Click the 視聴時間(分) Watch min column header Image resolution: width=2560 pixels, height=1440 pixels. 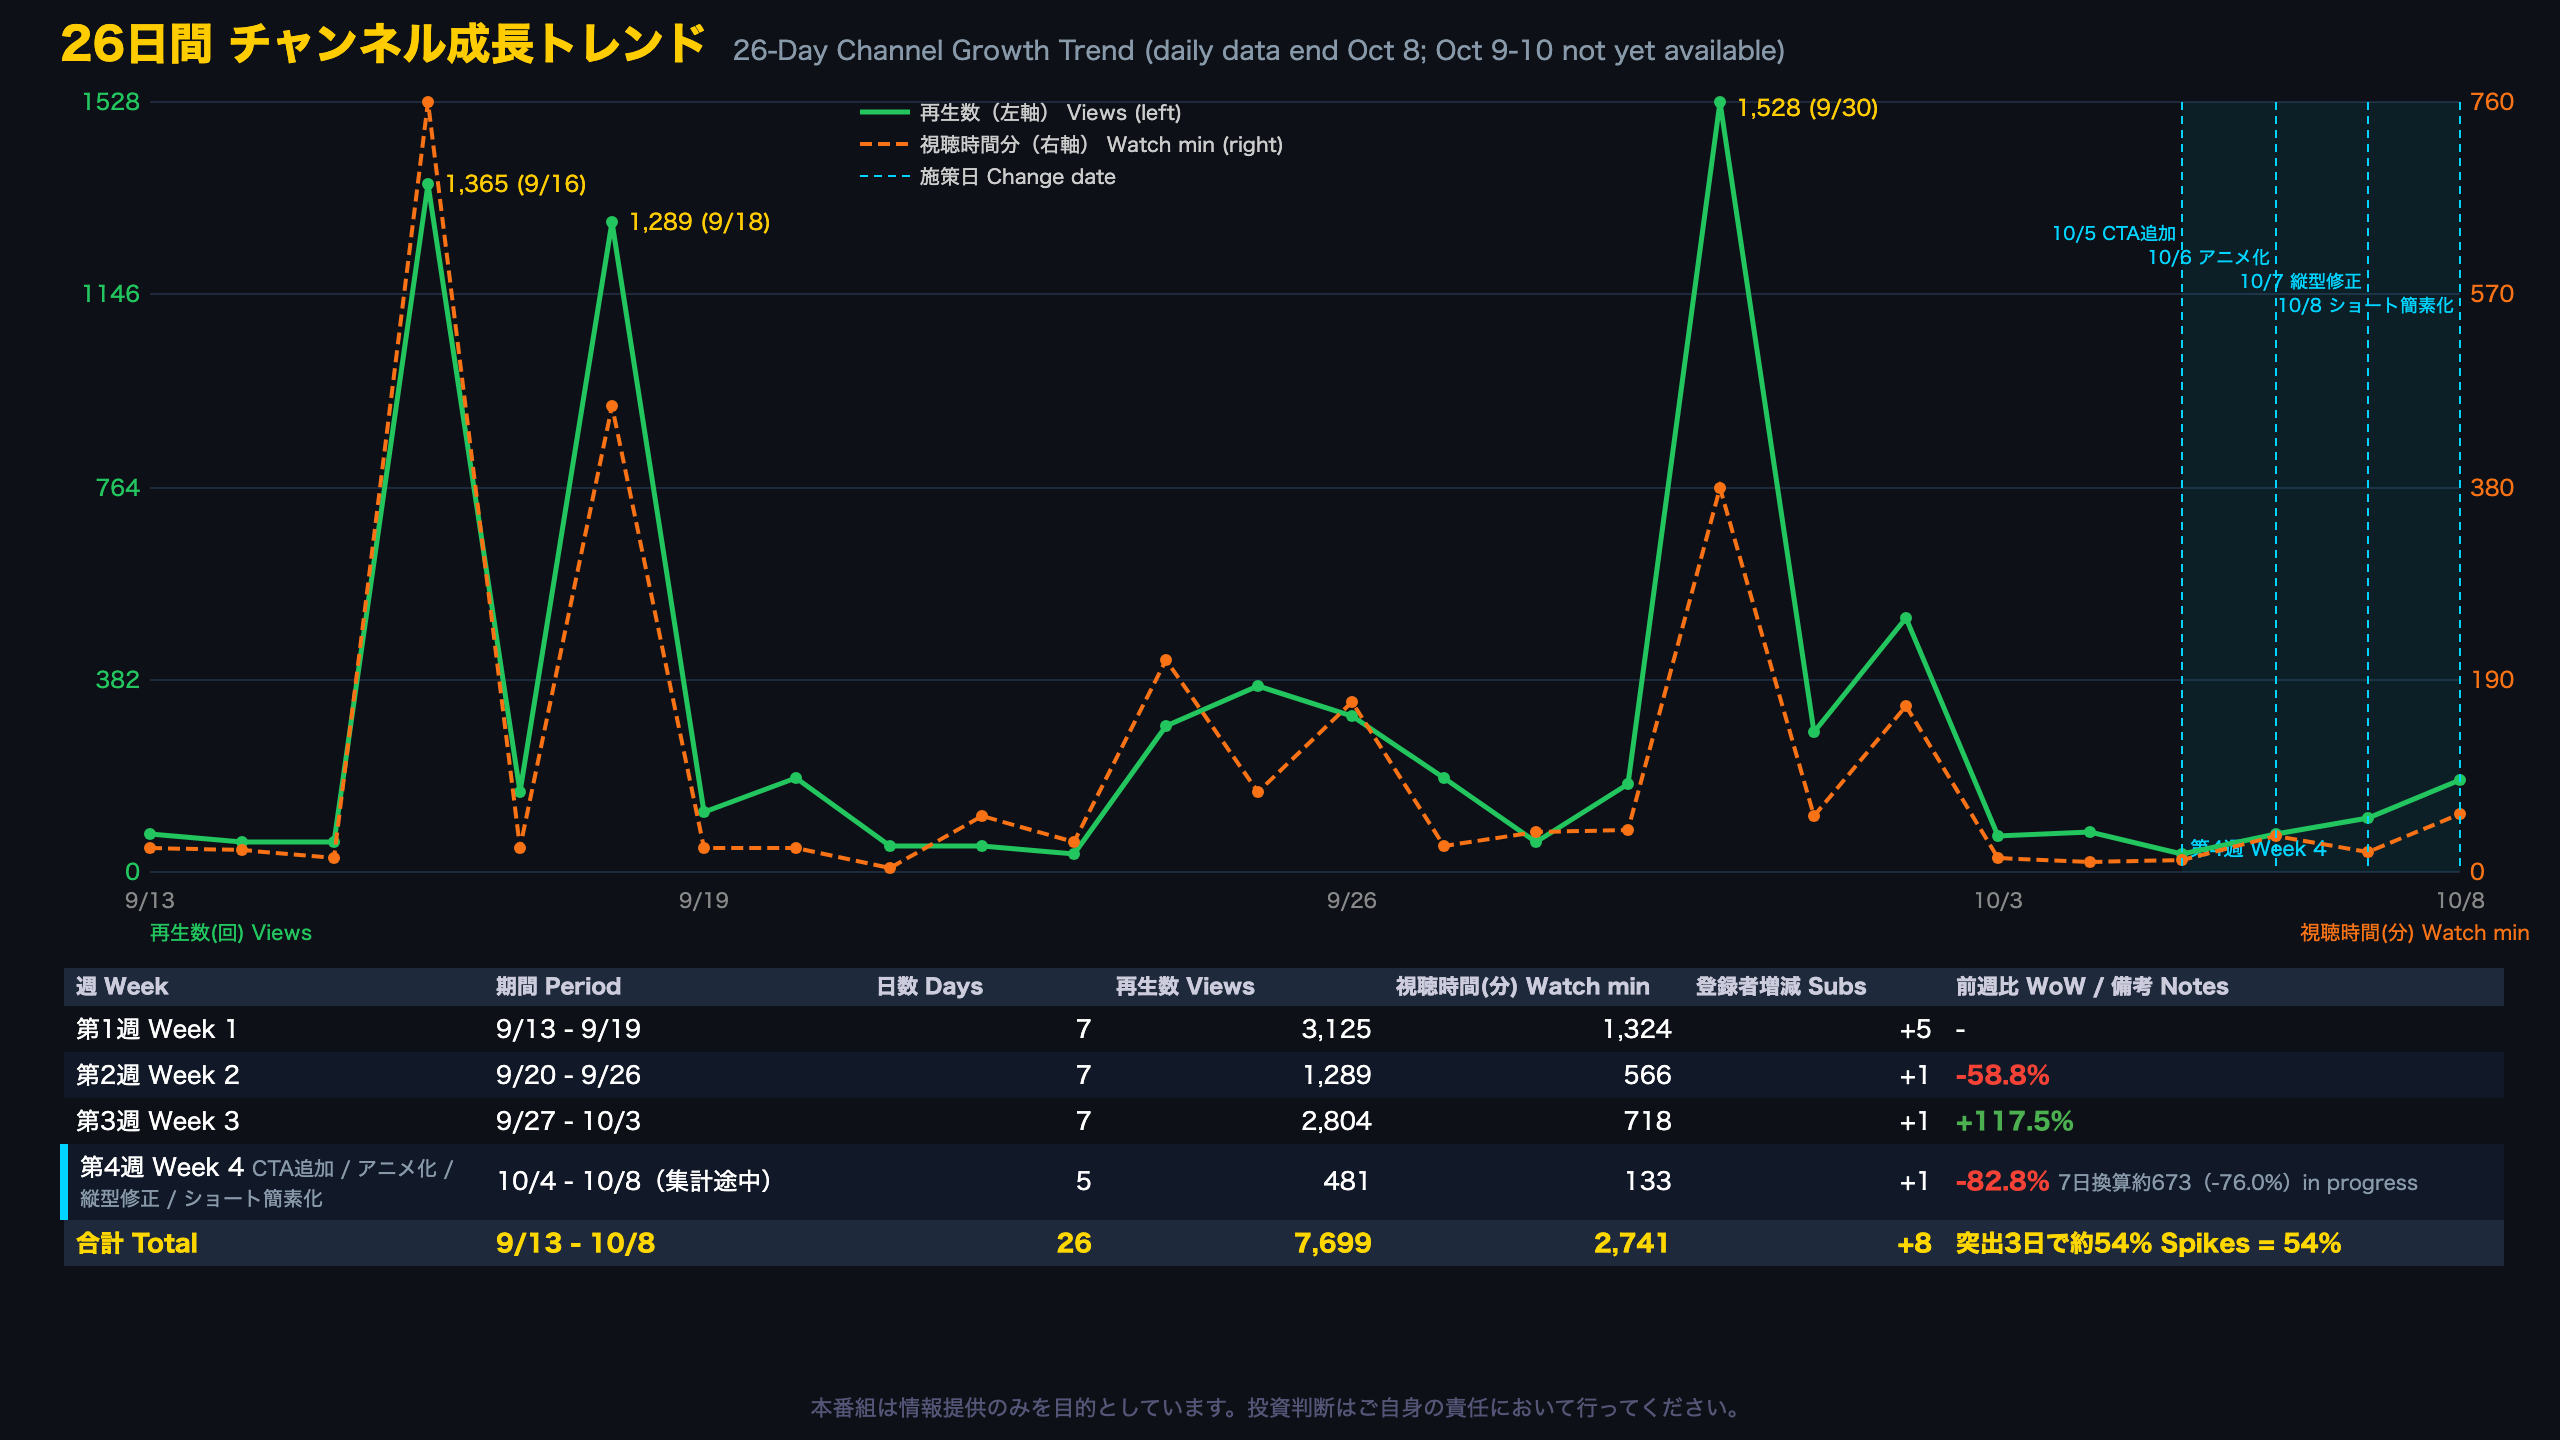click(1522, 987)
